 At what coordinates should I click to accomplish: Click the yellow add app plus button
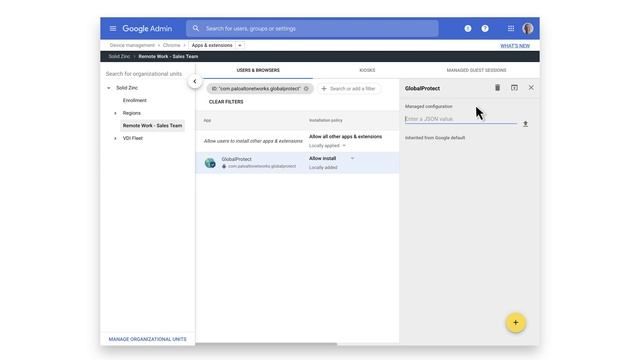(516, 323)
